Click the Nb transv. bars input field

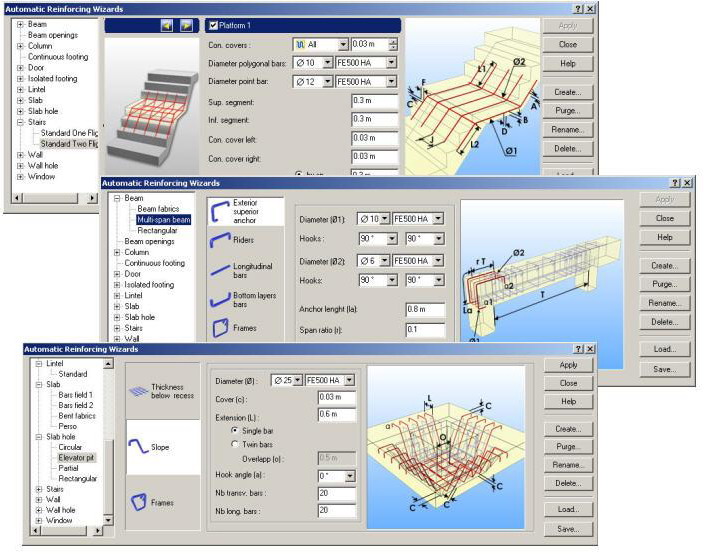pos(337,494)
